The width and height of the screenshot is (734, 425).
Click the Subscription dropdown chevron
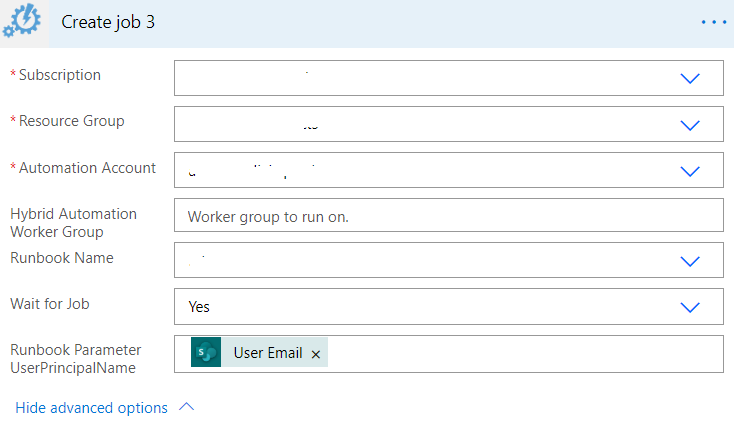pyautogui.click(x=689, y=79)
